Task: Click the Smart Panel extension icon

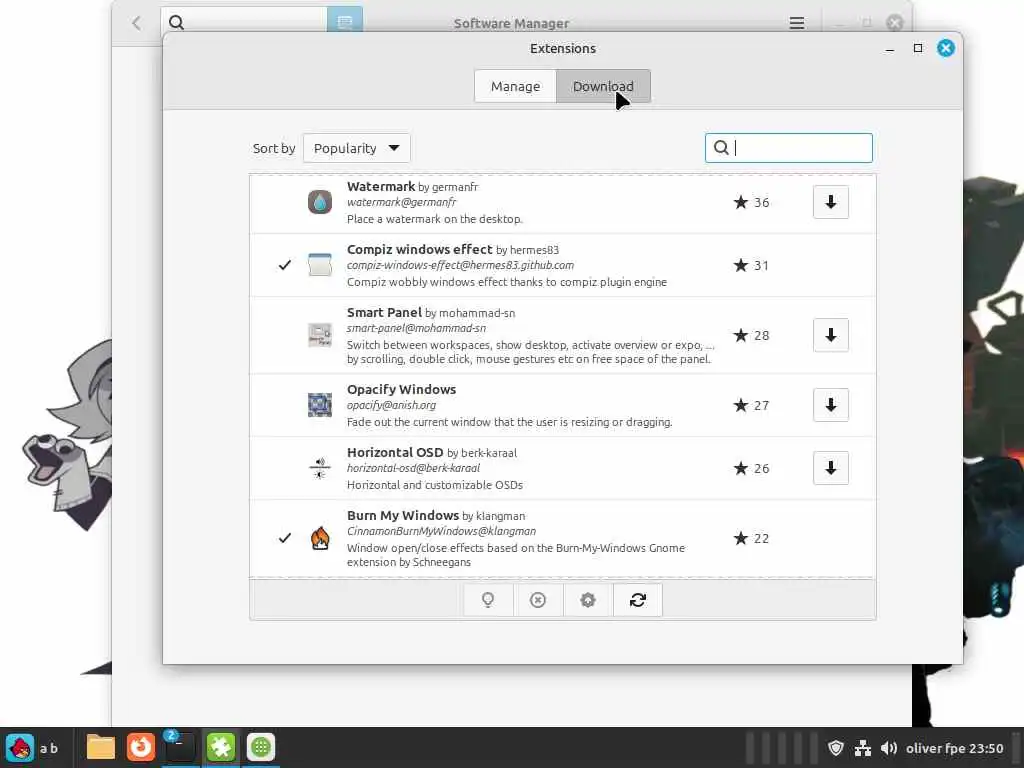Action: click(x=319, y=335)
